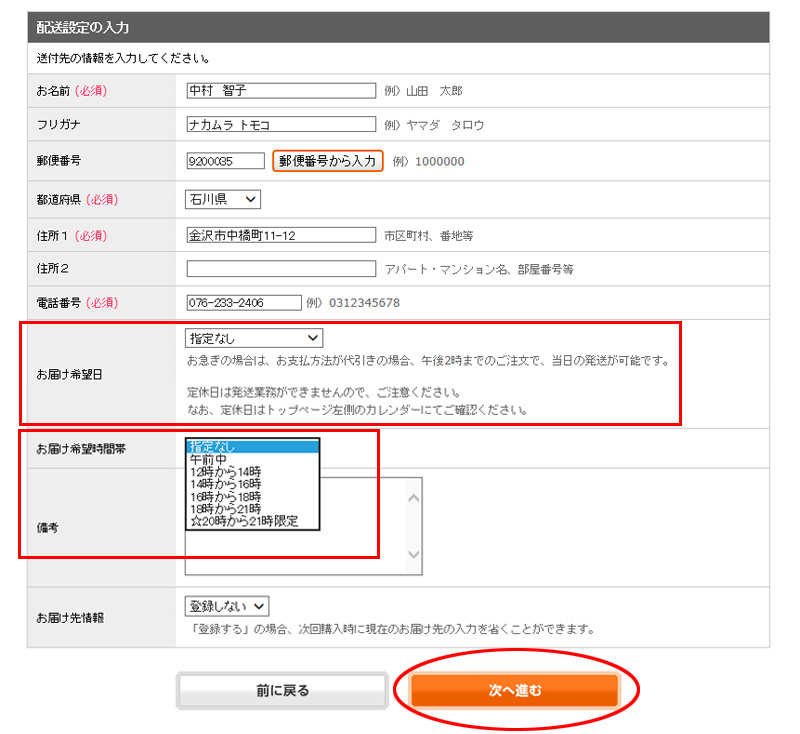Click the フリガナ input field
800x734 pixels.
click(281, 124)
